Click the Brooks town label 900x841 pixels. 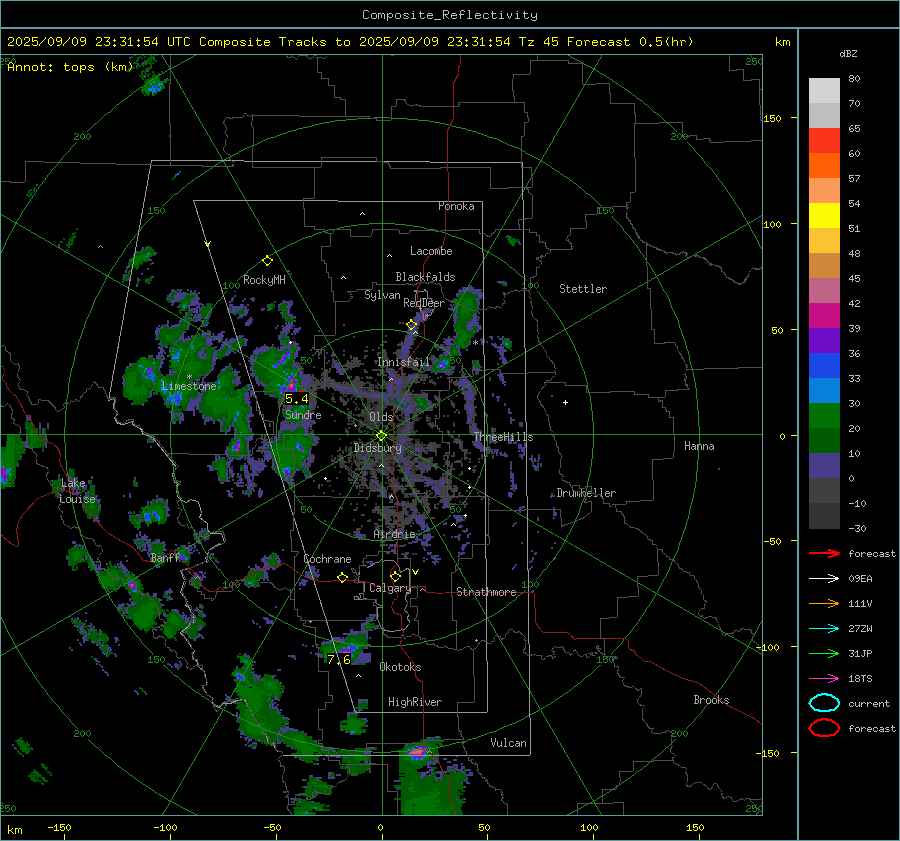coord(711,700)
